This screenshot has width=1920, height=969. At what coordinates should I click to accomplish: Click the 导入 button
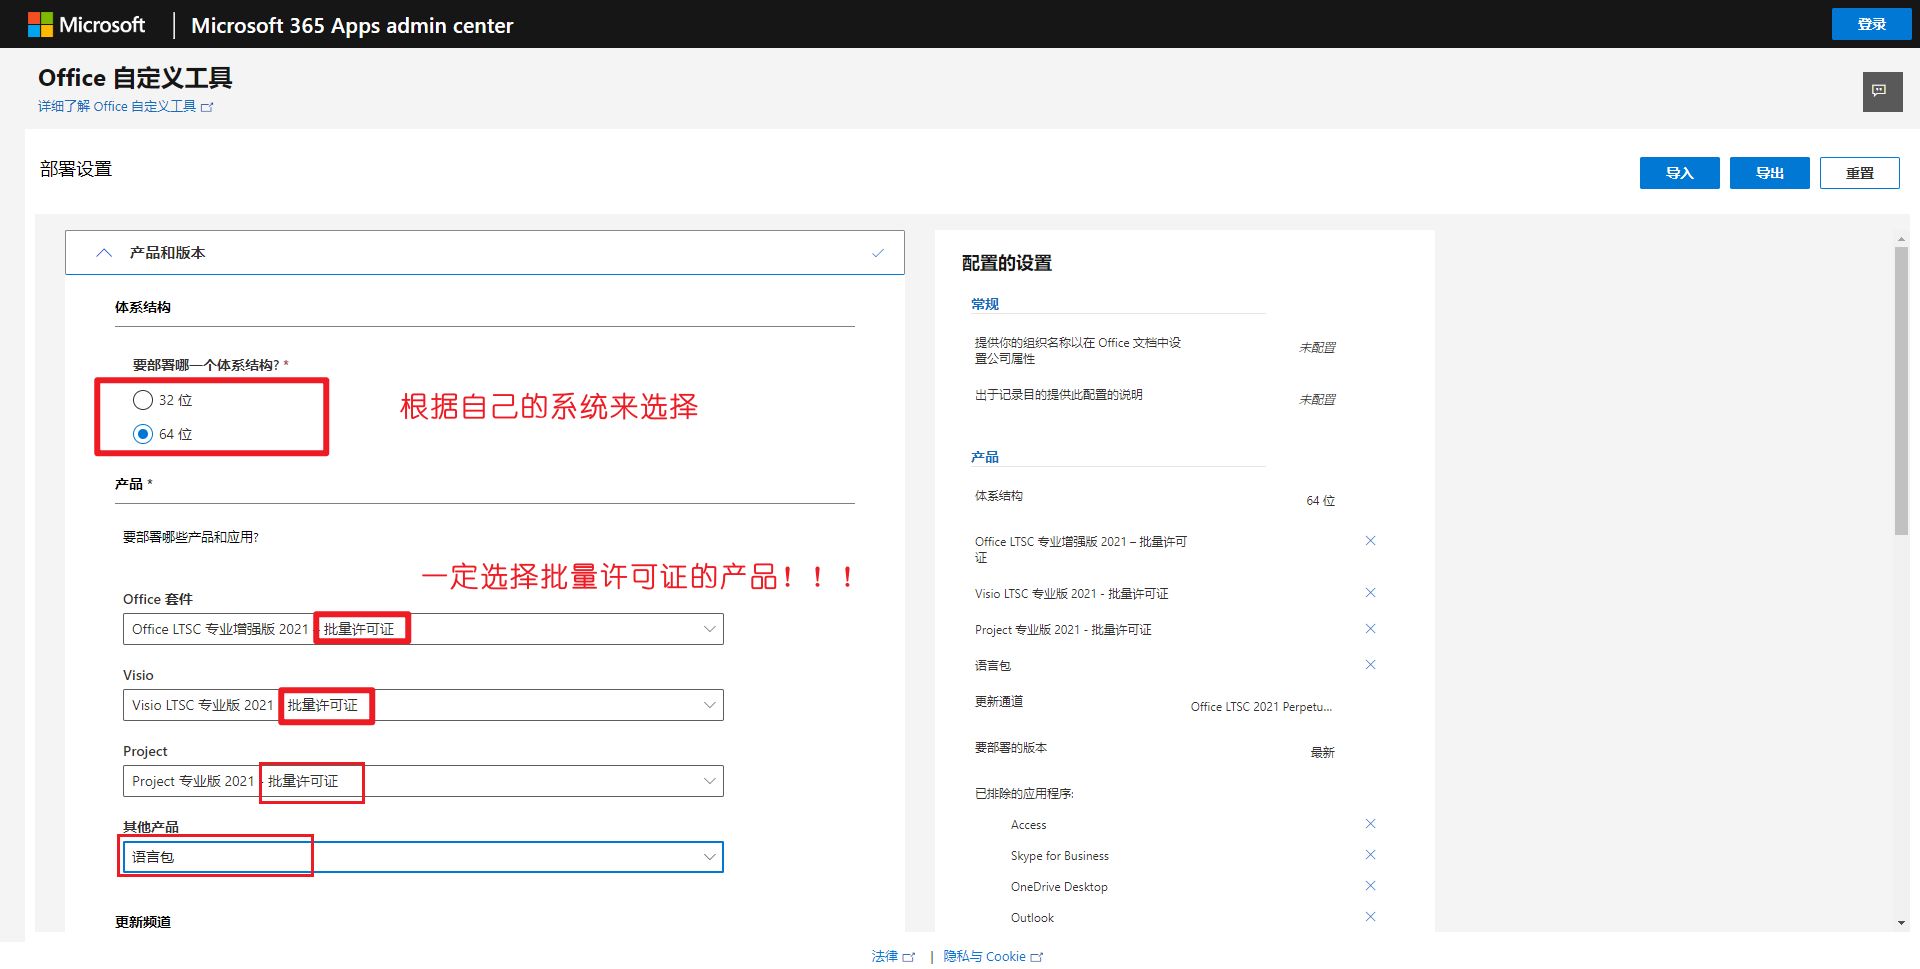(1680, 173)
